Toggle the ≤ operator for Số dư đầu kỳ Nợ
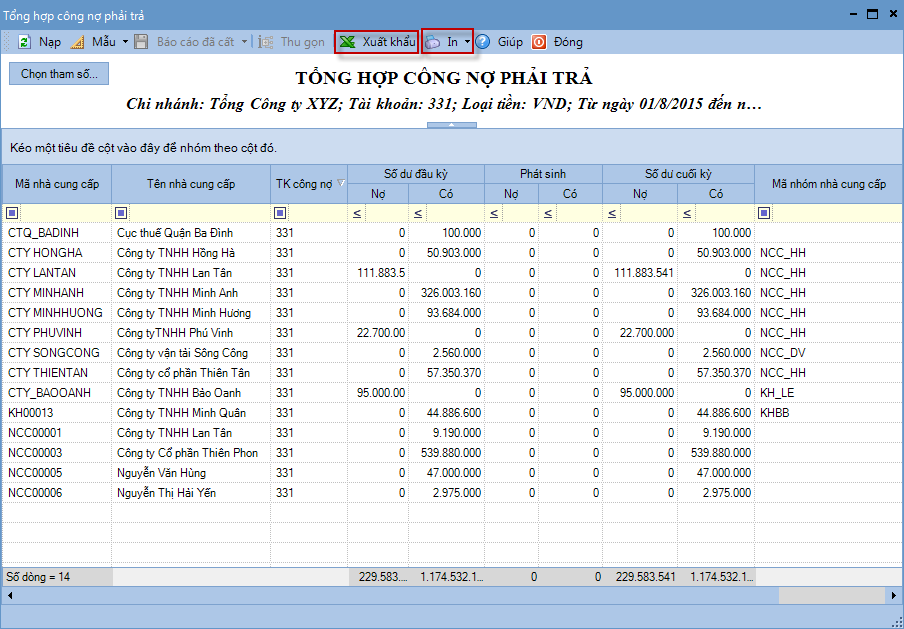 tap(356, 213)
